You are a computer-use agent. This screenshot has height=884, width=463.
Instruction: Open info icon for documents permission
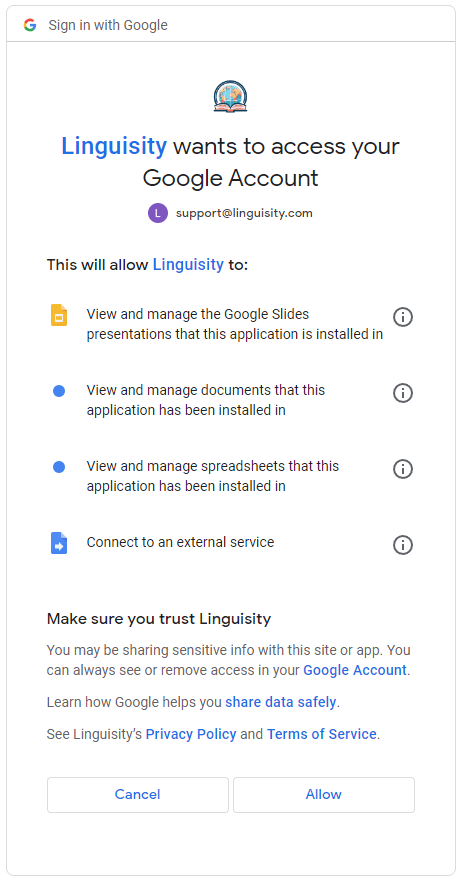(x=403, y=392)
